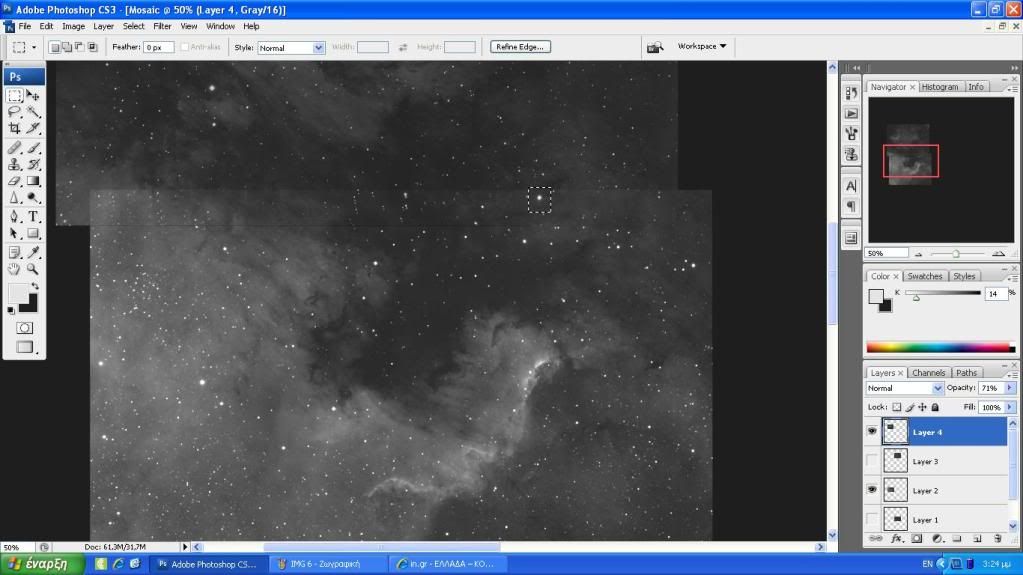
Task: Select the Eyedropper tool
Action: (x=33, y=252)
